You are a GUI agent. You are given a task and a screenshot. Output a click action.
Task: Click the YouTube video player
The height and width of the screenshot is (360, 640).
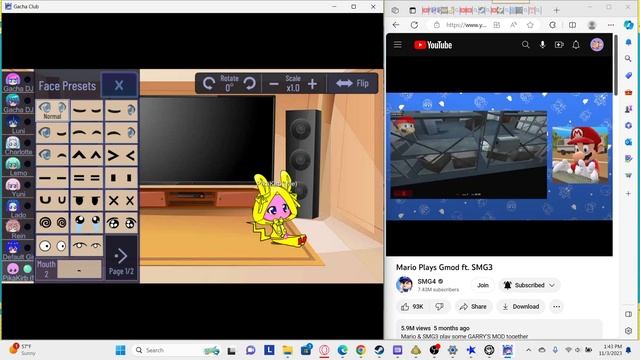(x=499, y=156)
